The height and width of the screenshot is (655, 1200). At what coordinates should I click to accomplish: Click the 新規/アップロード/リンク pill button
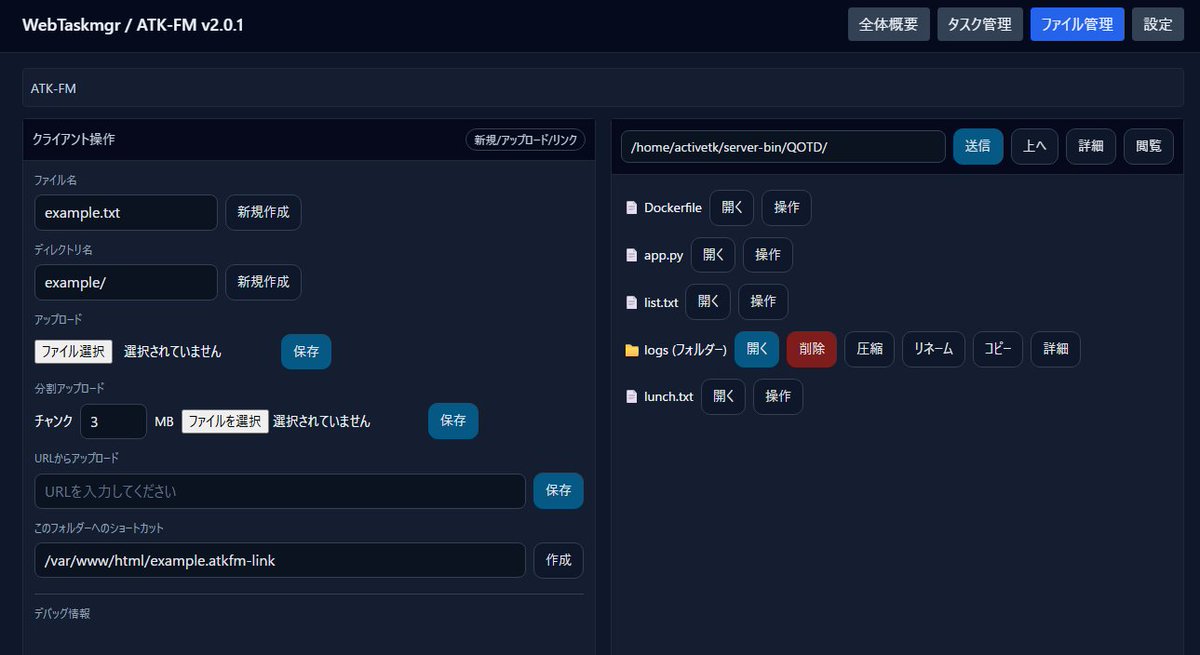tap(526, 140)
